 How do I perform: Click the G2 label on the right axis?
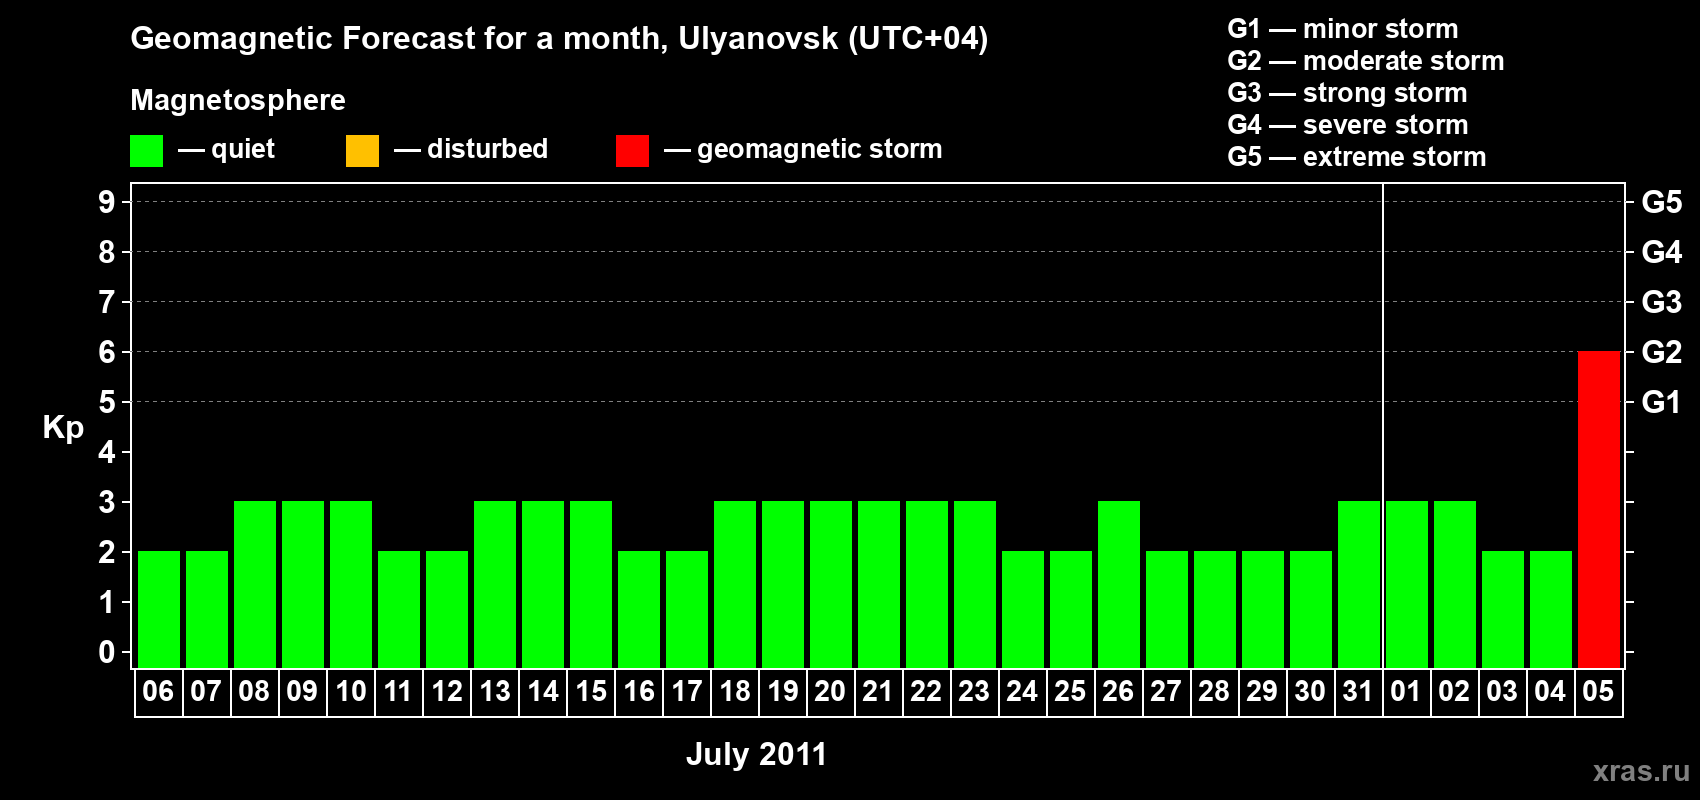pyautogui.click(x=1661, y=352)
